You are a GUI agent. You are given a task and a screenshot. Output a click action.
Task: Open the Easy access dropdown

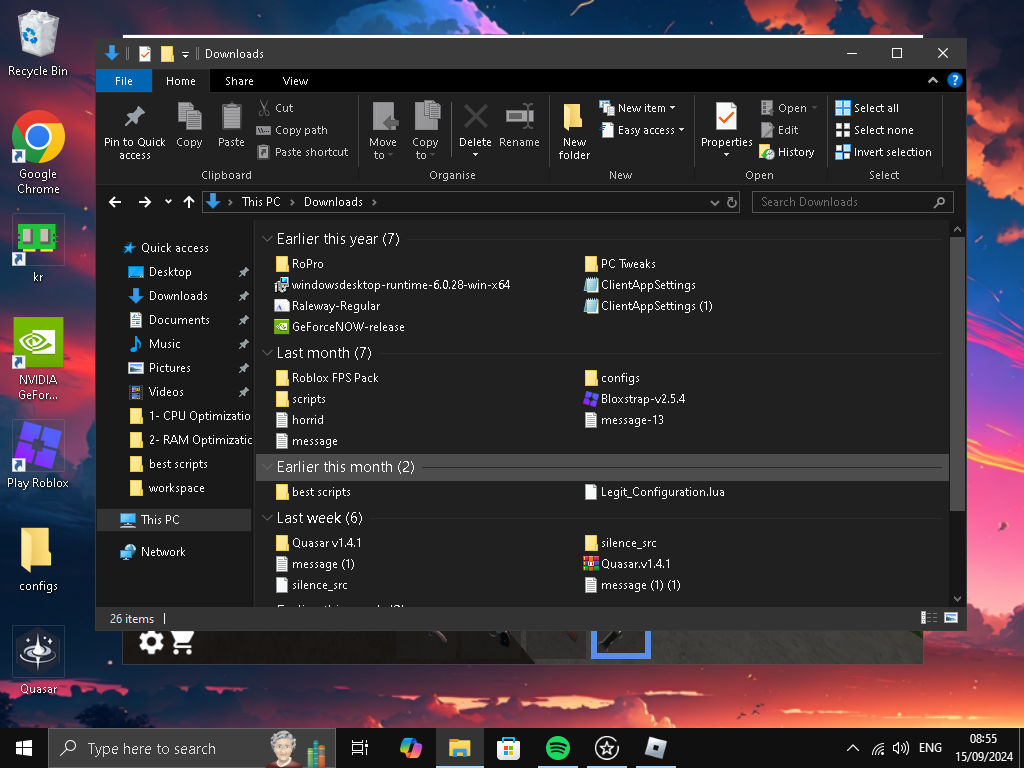[643, 130]
